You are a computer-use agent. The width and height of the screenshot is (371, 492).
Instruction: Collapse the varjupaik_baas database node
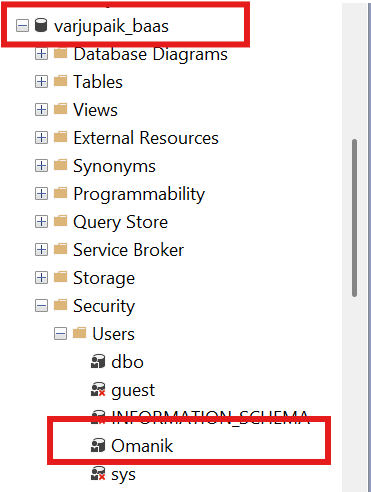tap(22, 26)
